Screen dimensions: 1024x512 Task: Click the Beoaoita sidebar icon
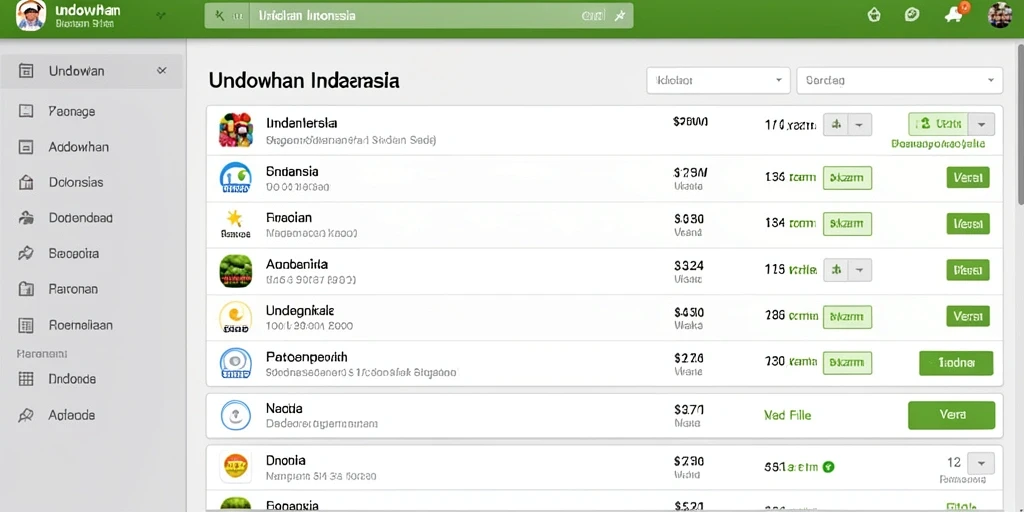point(26,253)
